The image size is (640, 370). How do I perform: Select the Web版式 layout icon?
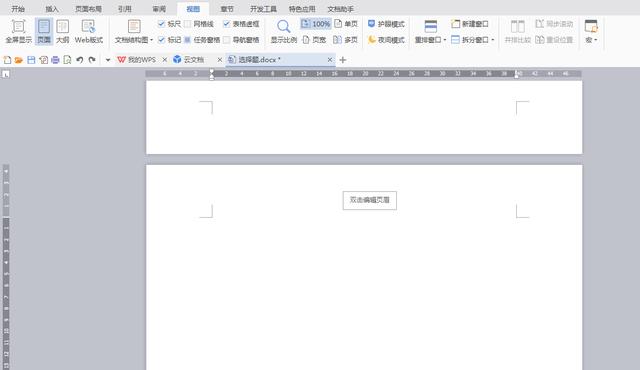pos(89,31)
